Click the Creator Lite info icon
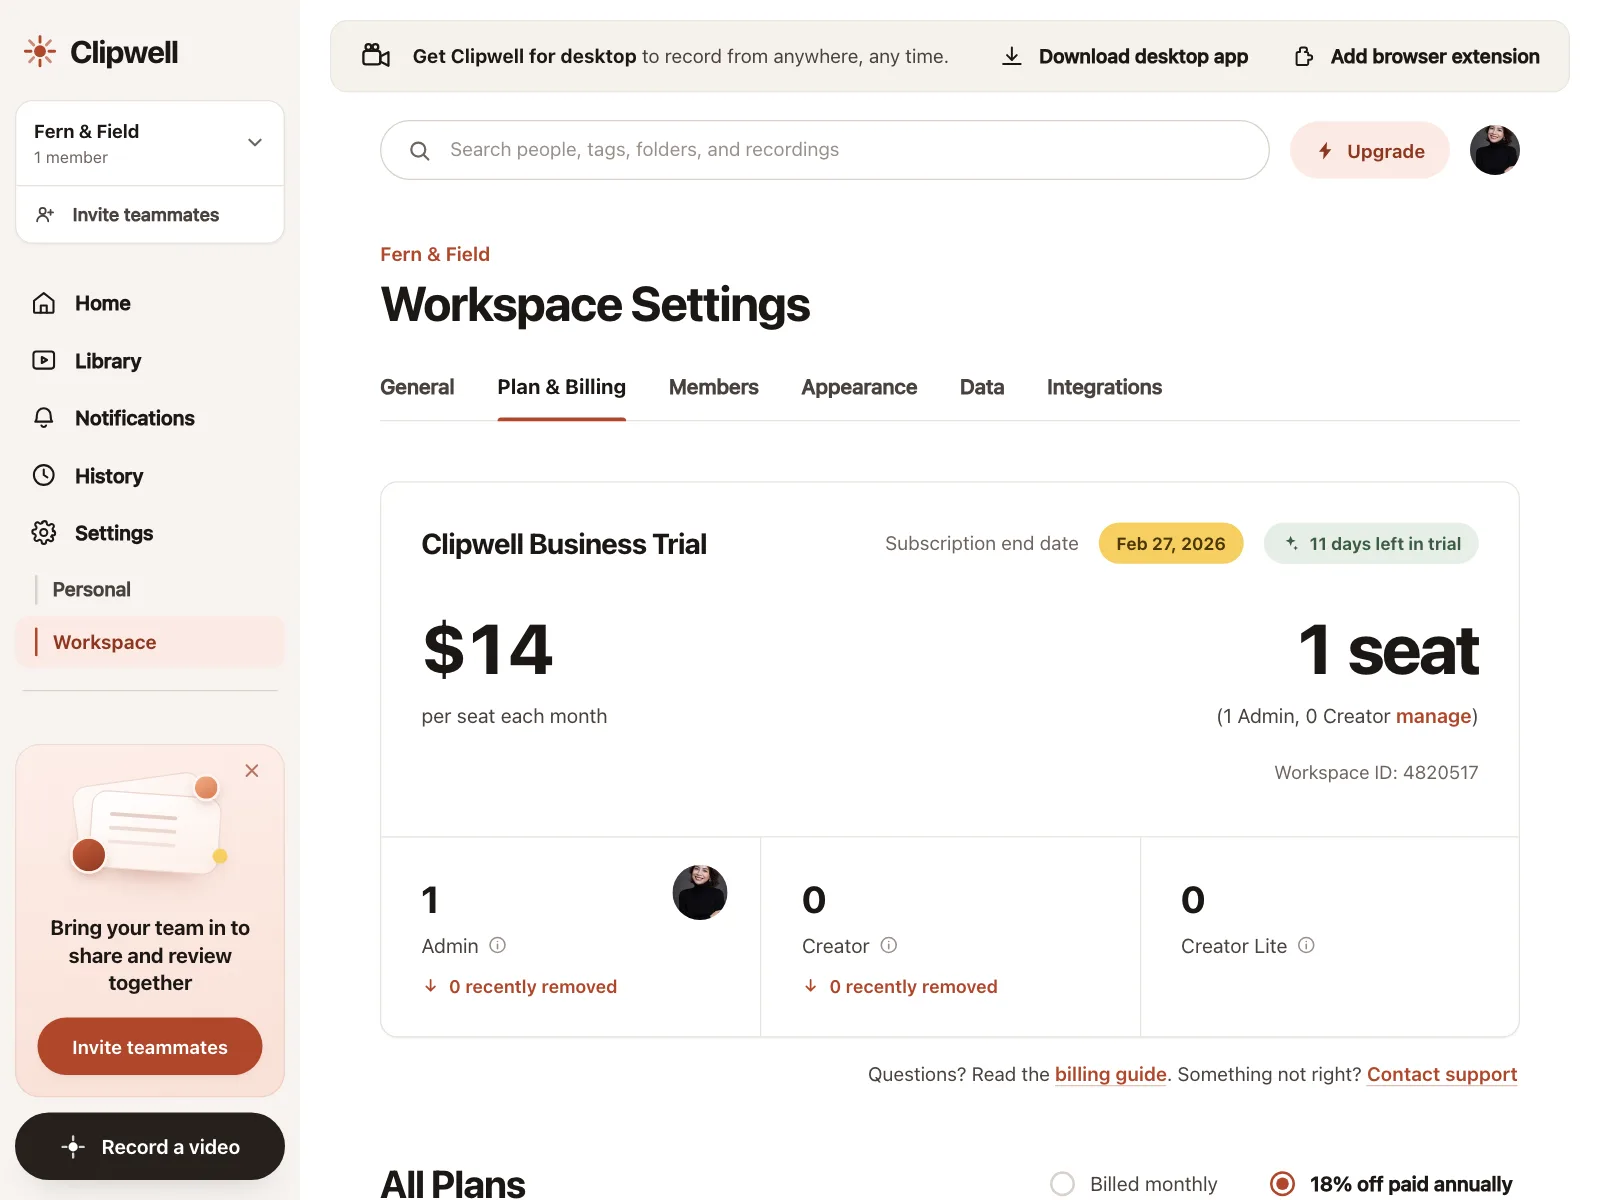Viewport: 1600px width, 1200px height. coord(1306,945)
